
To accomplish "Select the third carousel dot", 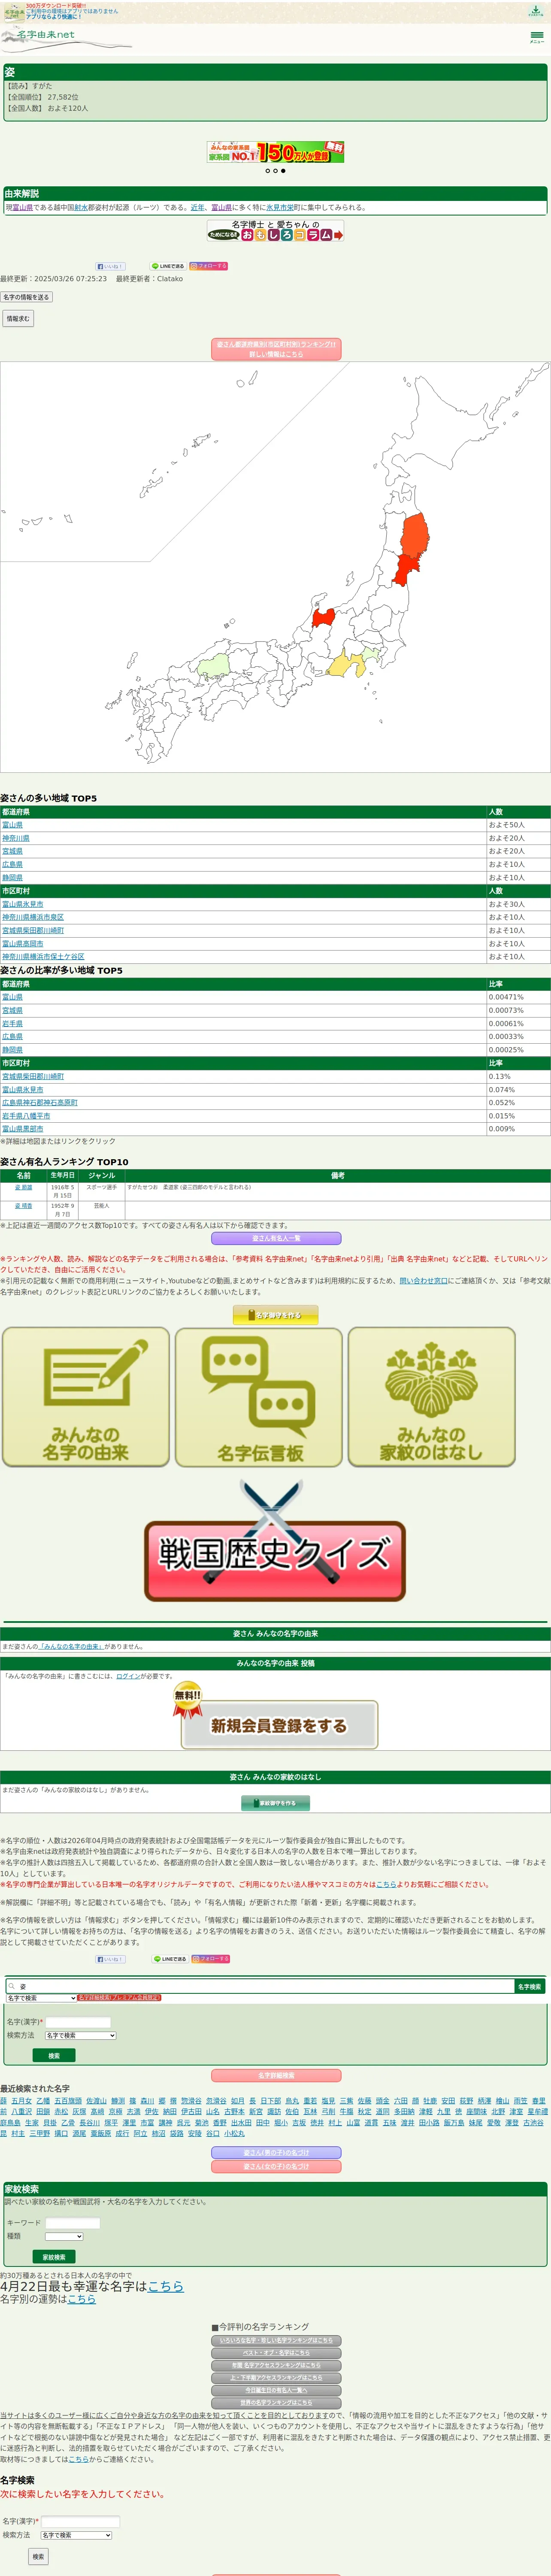I will point(283,171).
